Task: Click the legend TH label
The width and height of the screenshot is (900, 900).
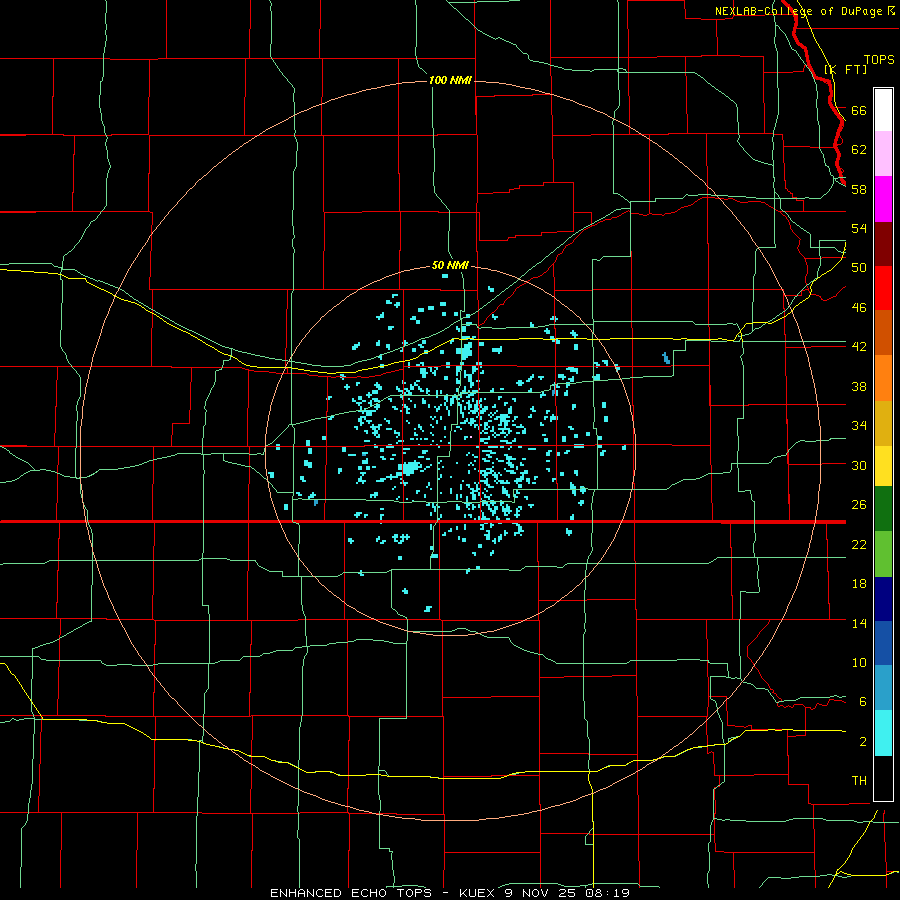Action: (859, 781)
